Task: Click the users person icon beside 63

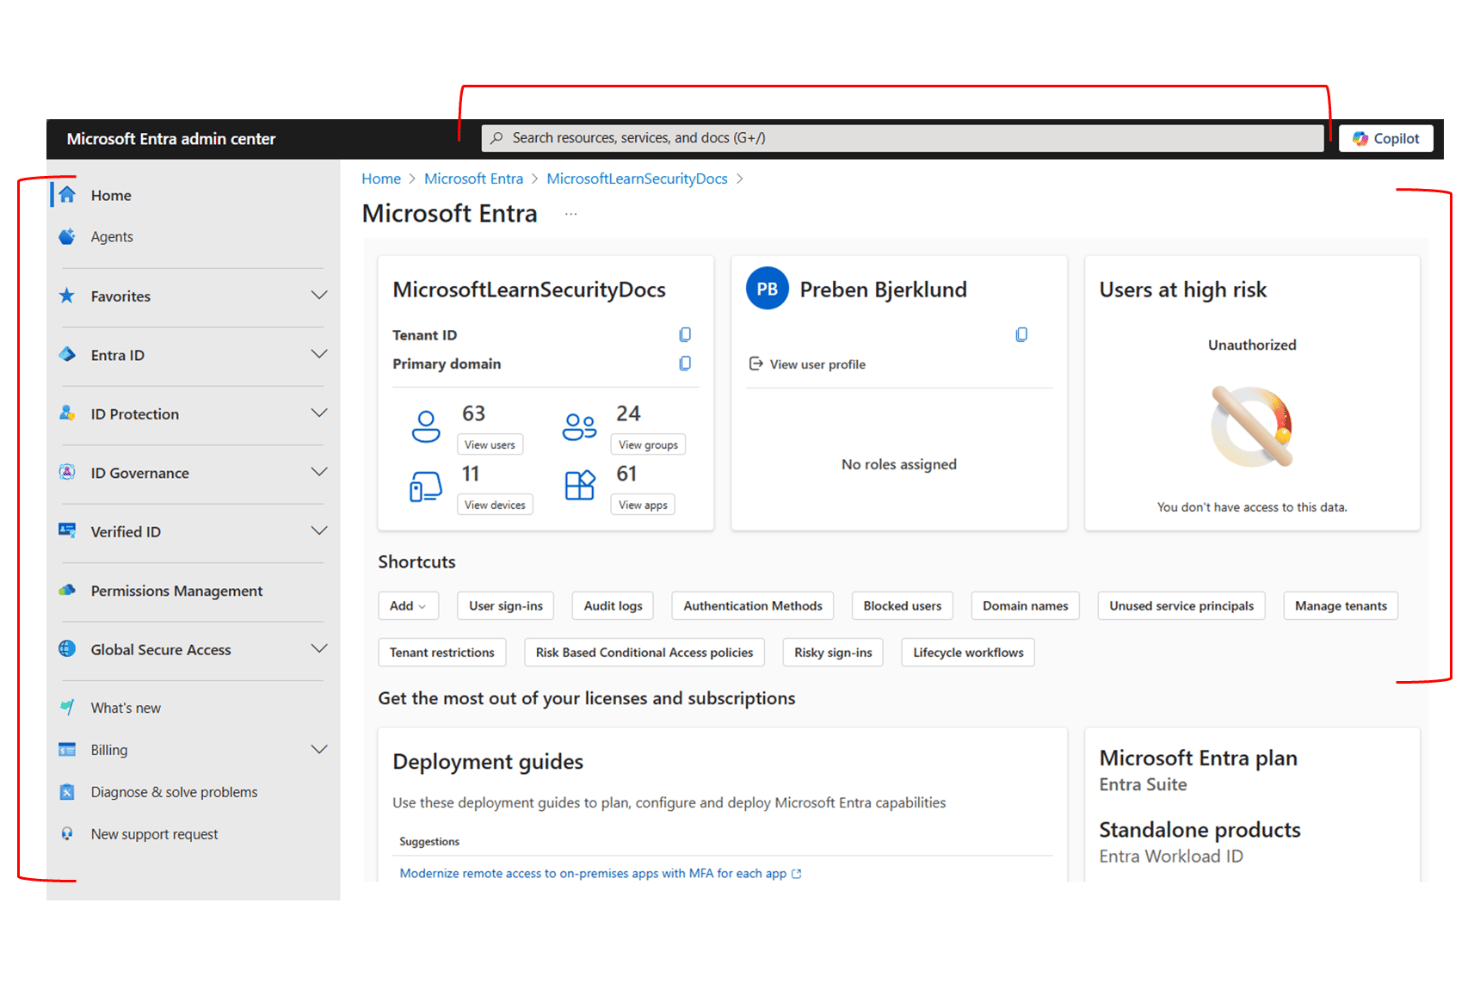Action: tap(426, 426)
